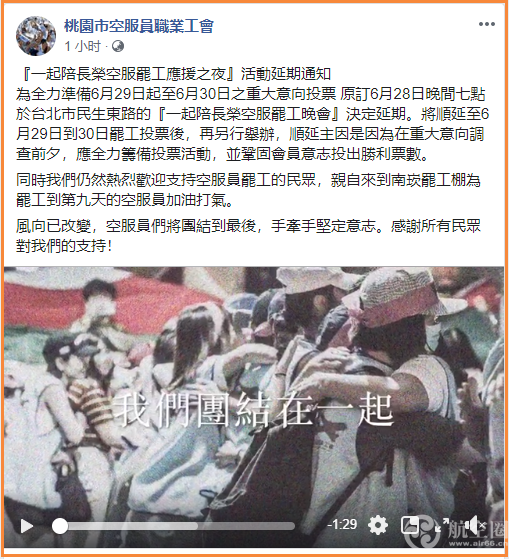509x559 pixels.
Task: Expand the video to fullscreen
Action: 441,525
